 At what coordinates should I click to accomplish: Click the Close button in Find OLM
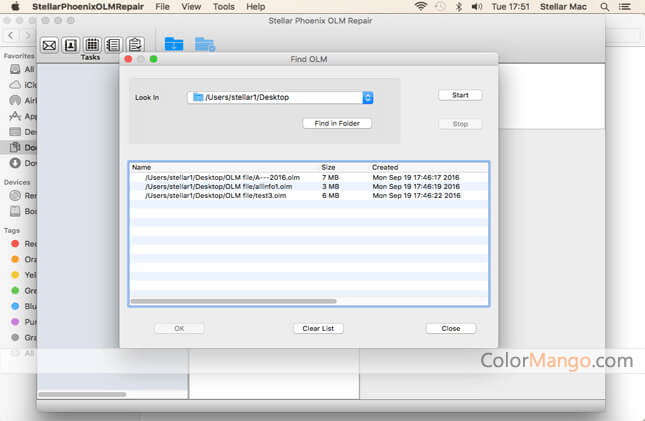(450, 328)
